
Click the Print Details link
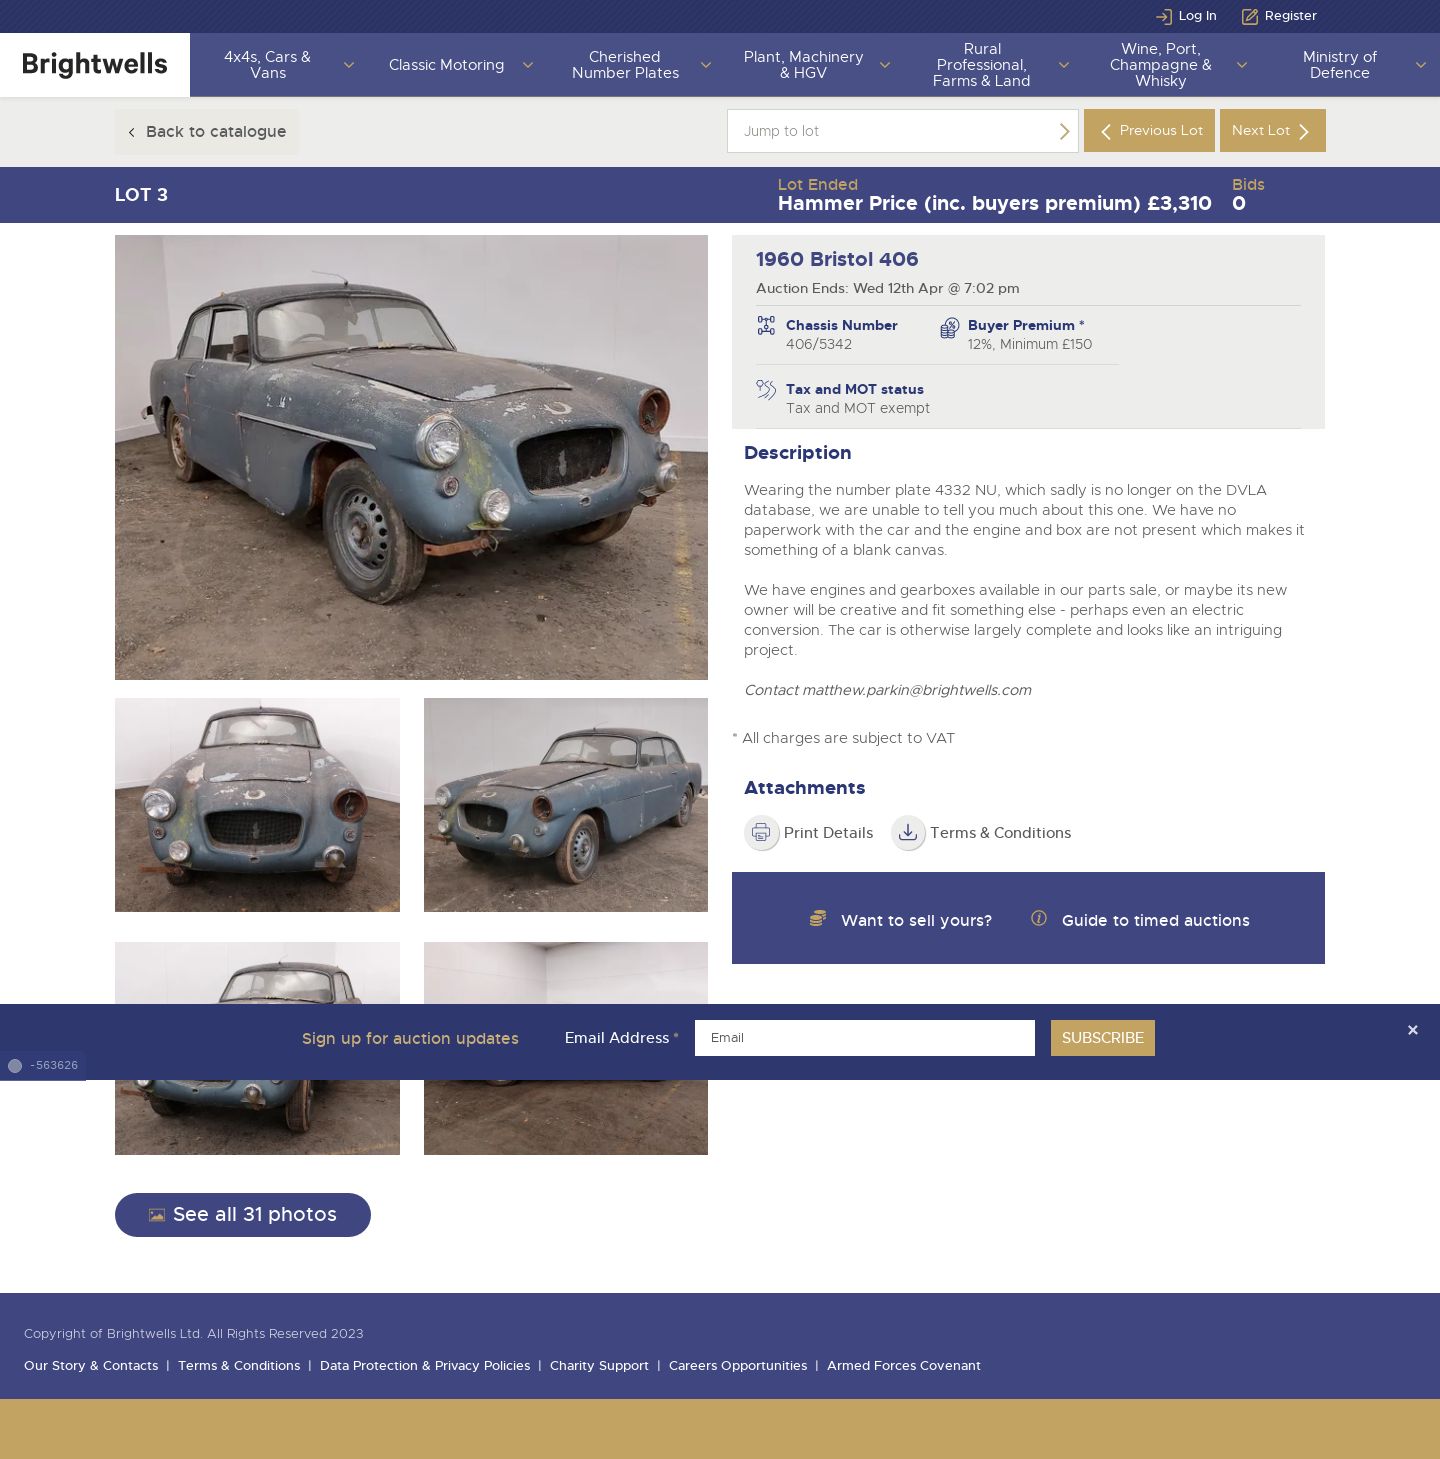828,833
